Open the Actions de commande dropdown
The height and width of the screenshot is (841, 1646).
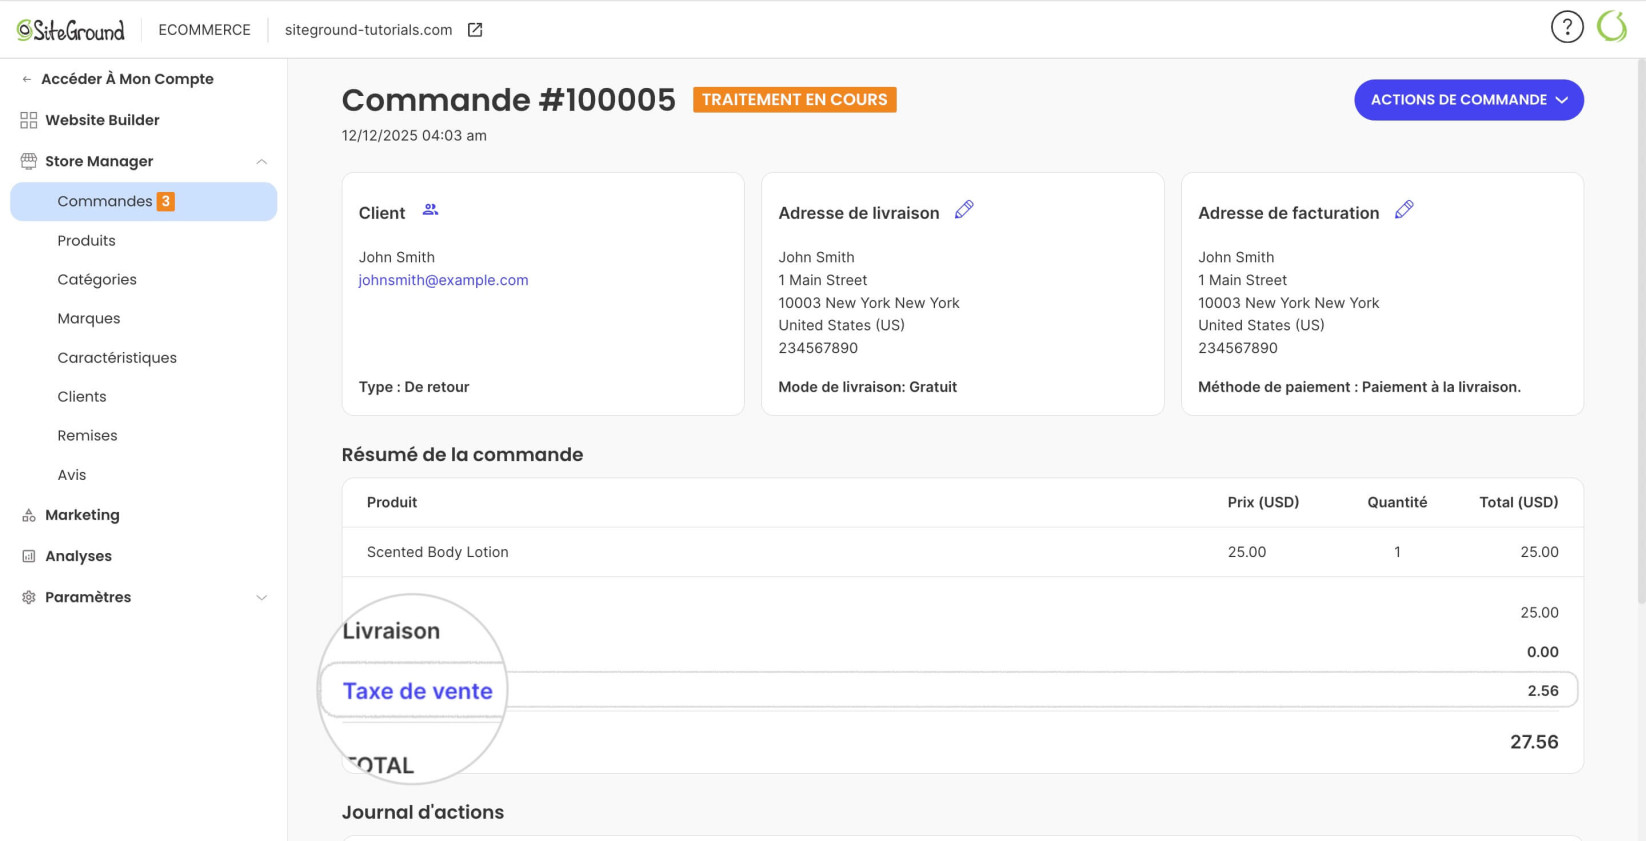coord(1468,100)
